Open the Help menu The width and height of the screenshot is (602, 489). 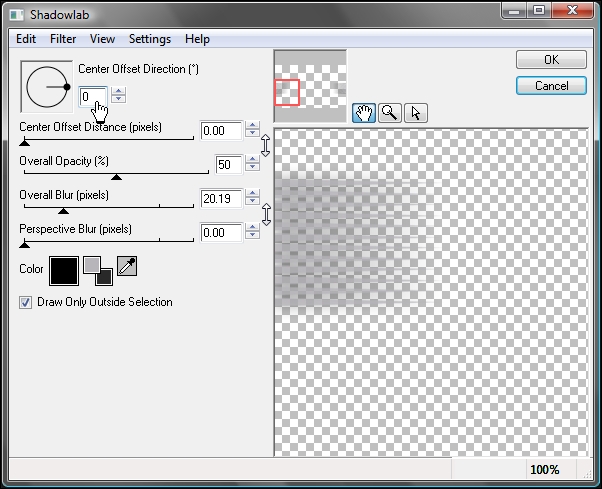tap(197, 39)
